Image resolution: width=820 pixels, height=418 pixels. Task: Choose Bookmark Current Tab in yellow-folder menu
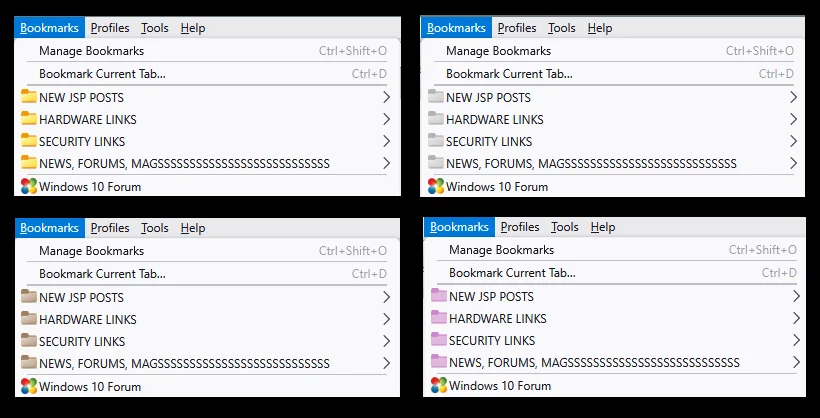(x=102, y=74)
